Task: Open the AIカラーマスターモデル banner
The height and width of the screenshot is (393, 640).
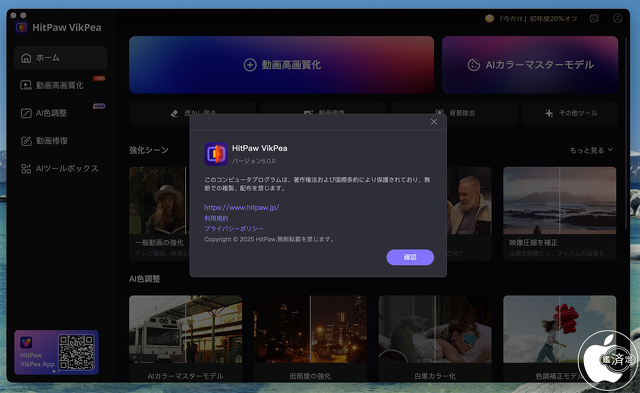Action: coord(530,64)
